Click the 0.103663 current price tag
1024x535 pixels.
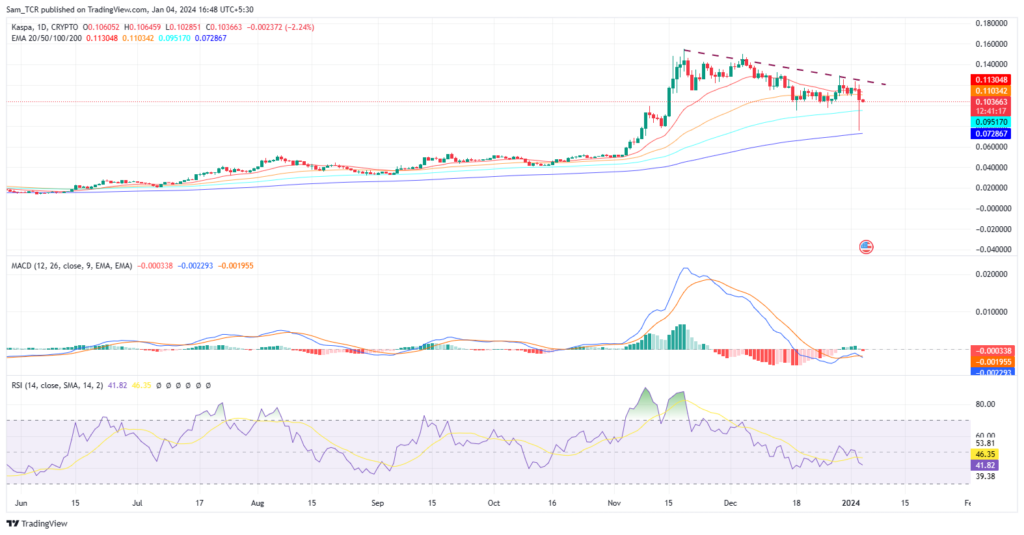[991, 102]
